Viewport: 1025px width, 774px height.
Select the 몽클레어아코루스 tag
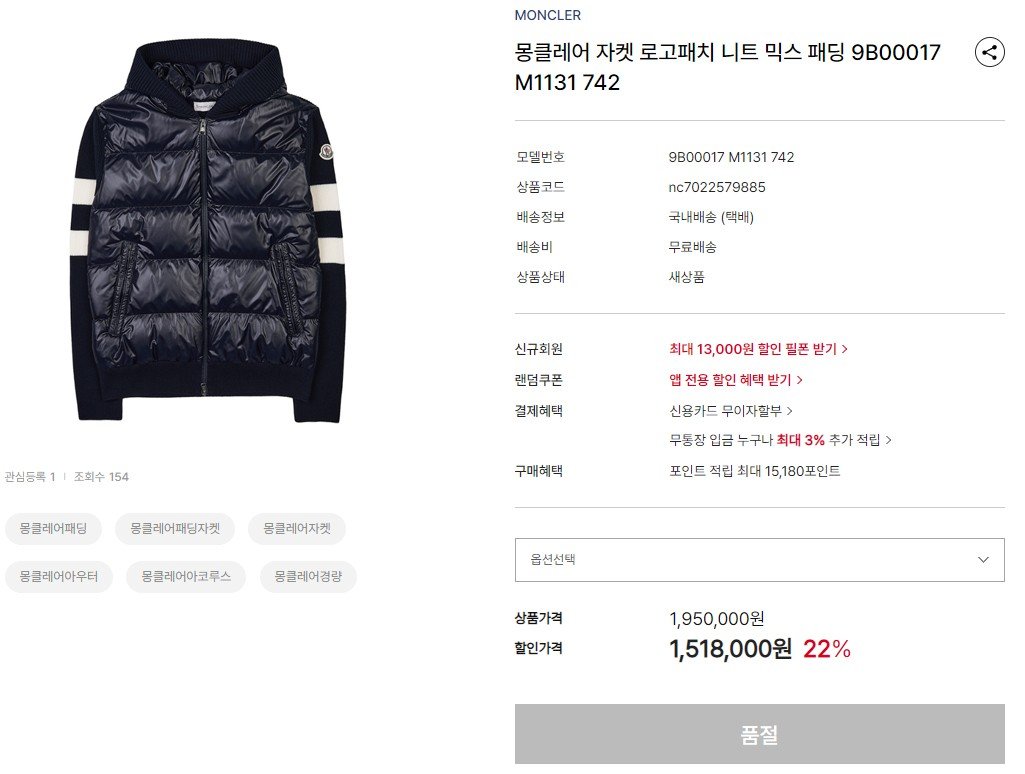coord(186,577)
